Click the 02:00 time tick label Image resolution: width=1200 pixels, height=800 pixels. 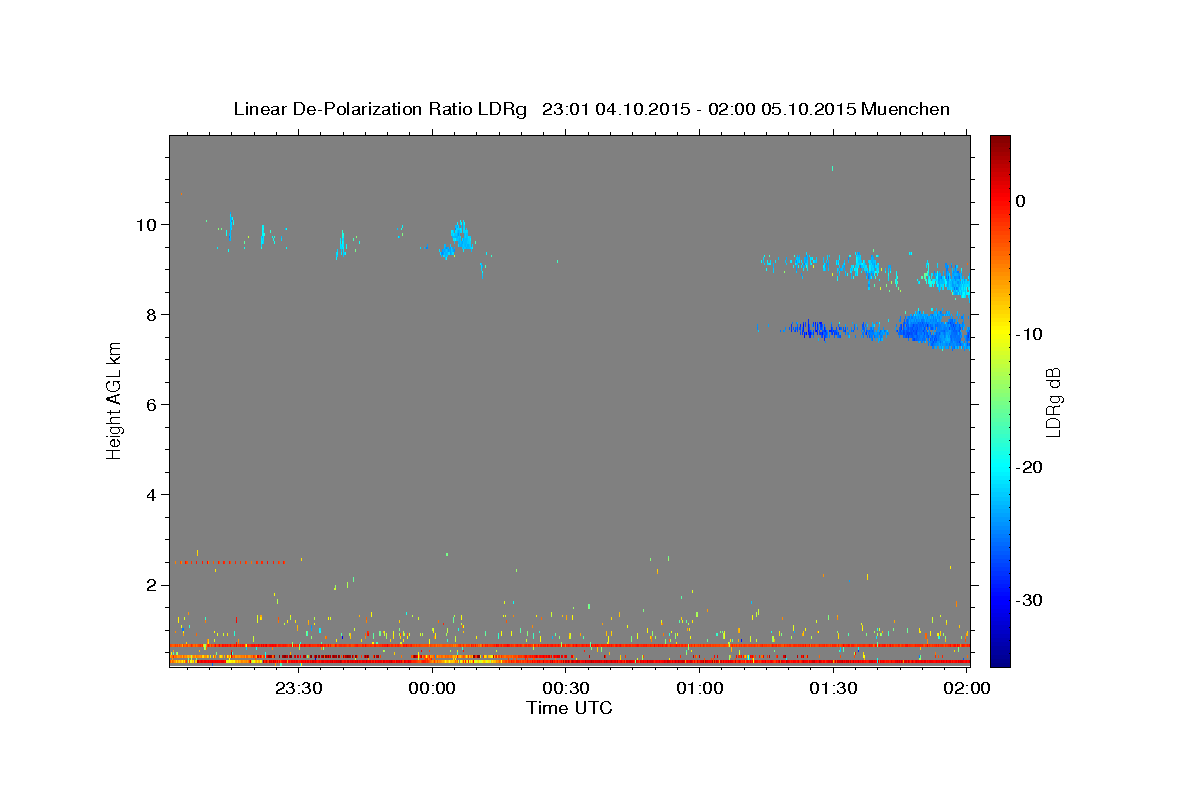tap(967, 688)
